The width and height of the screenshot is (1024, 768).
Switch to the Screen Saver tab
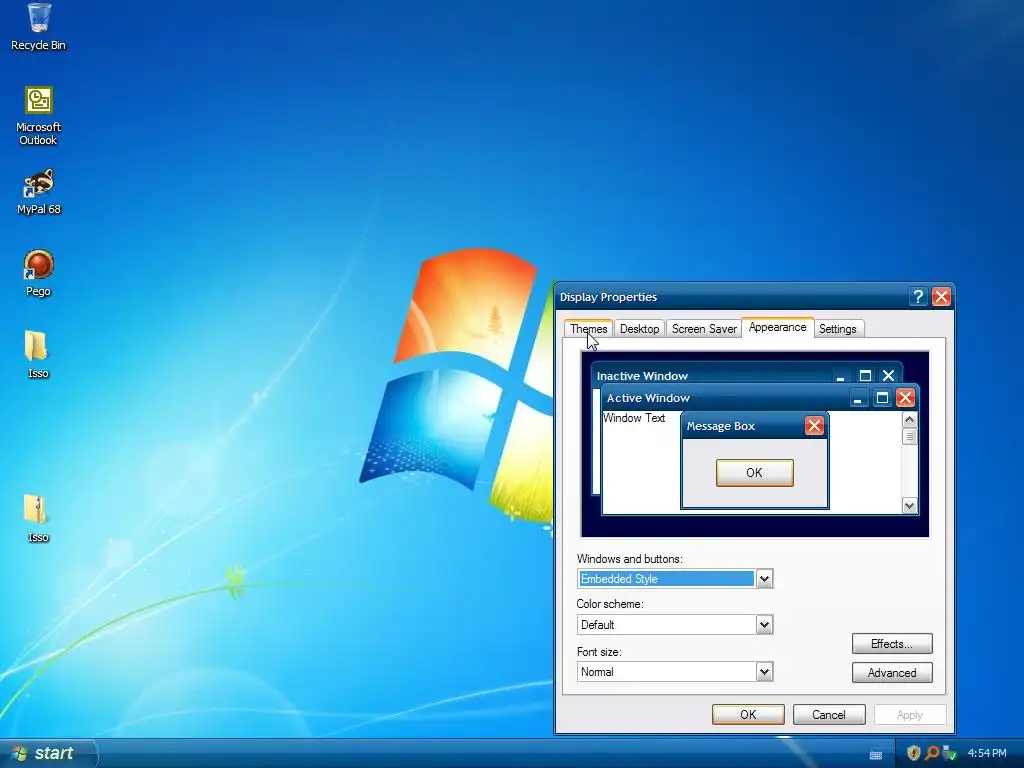704,328
